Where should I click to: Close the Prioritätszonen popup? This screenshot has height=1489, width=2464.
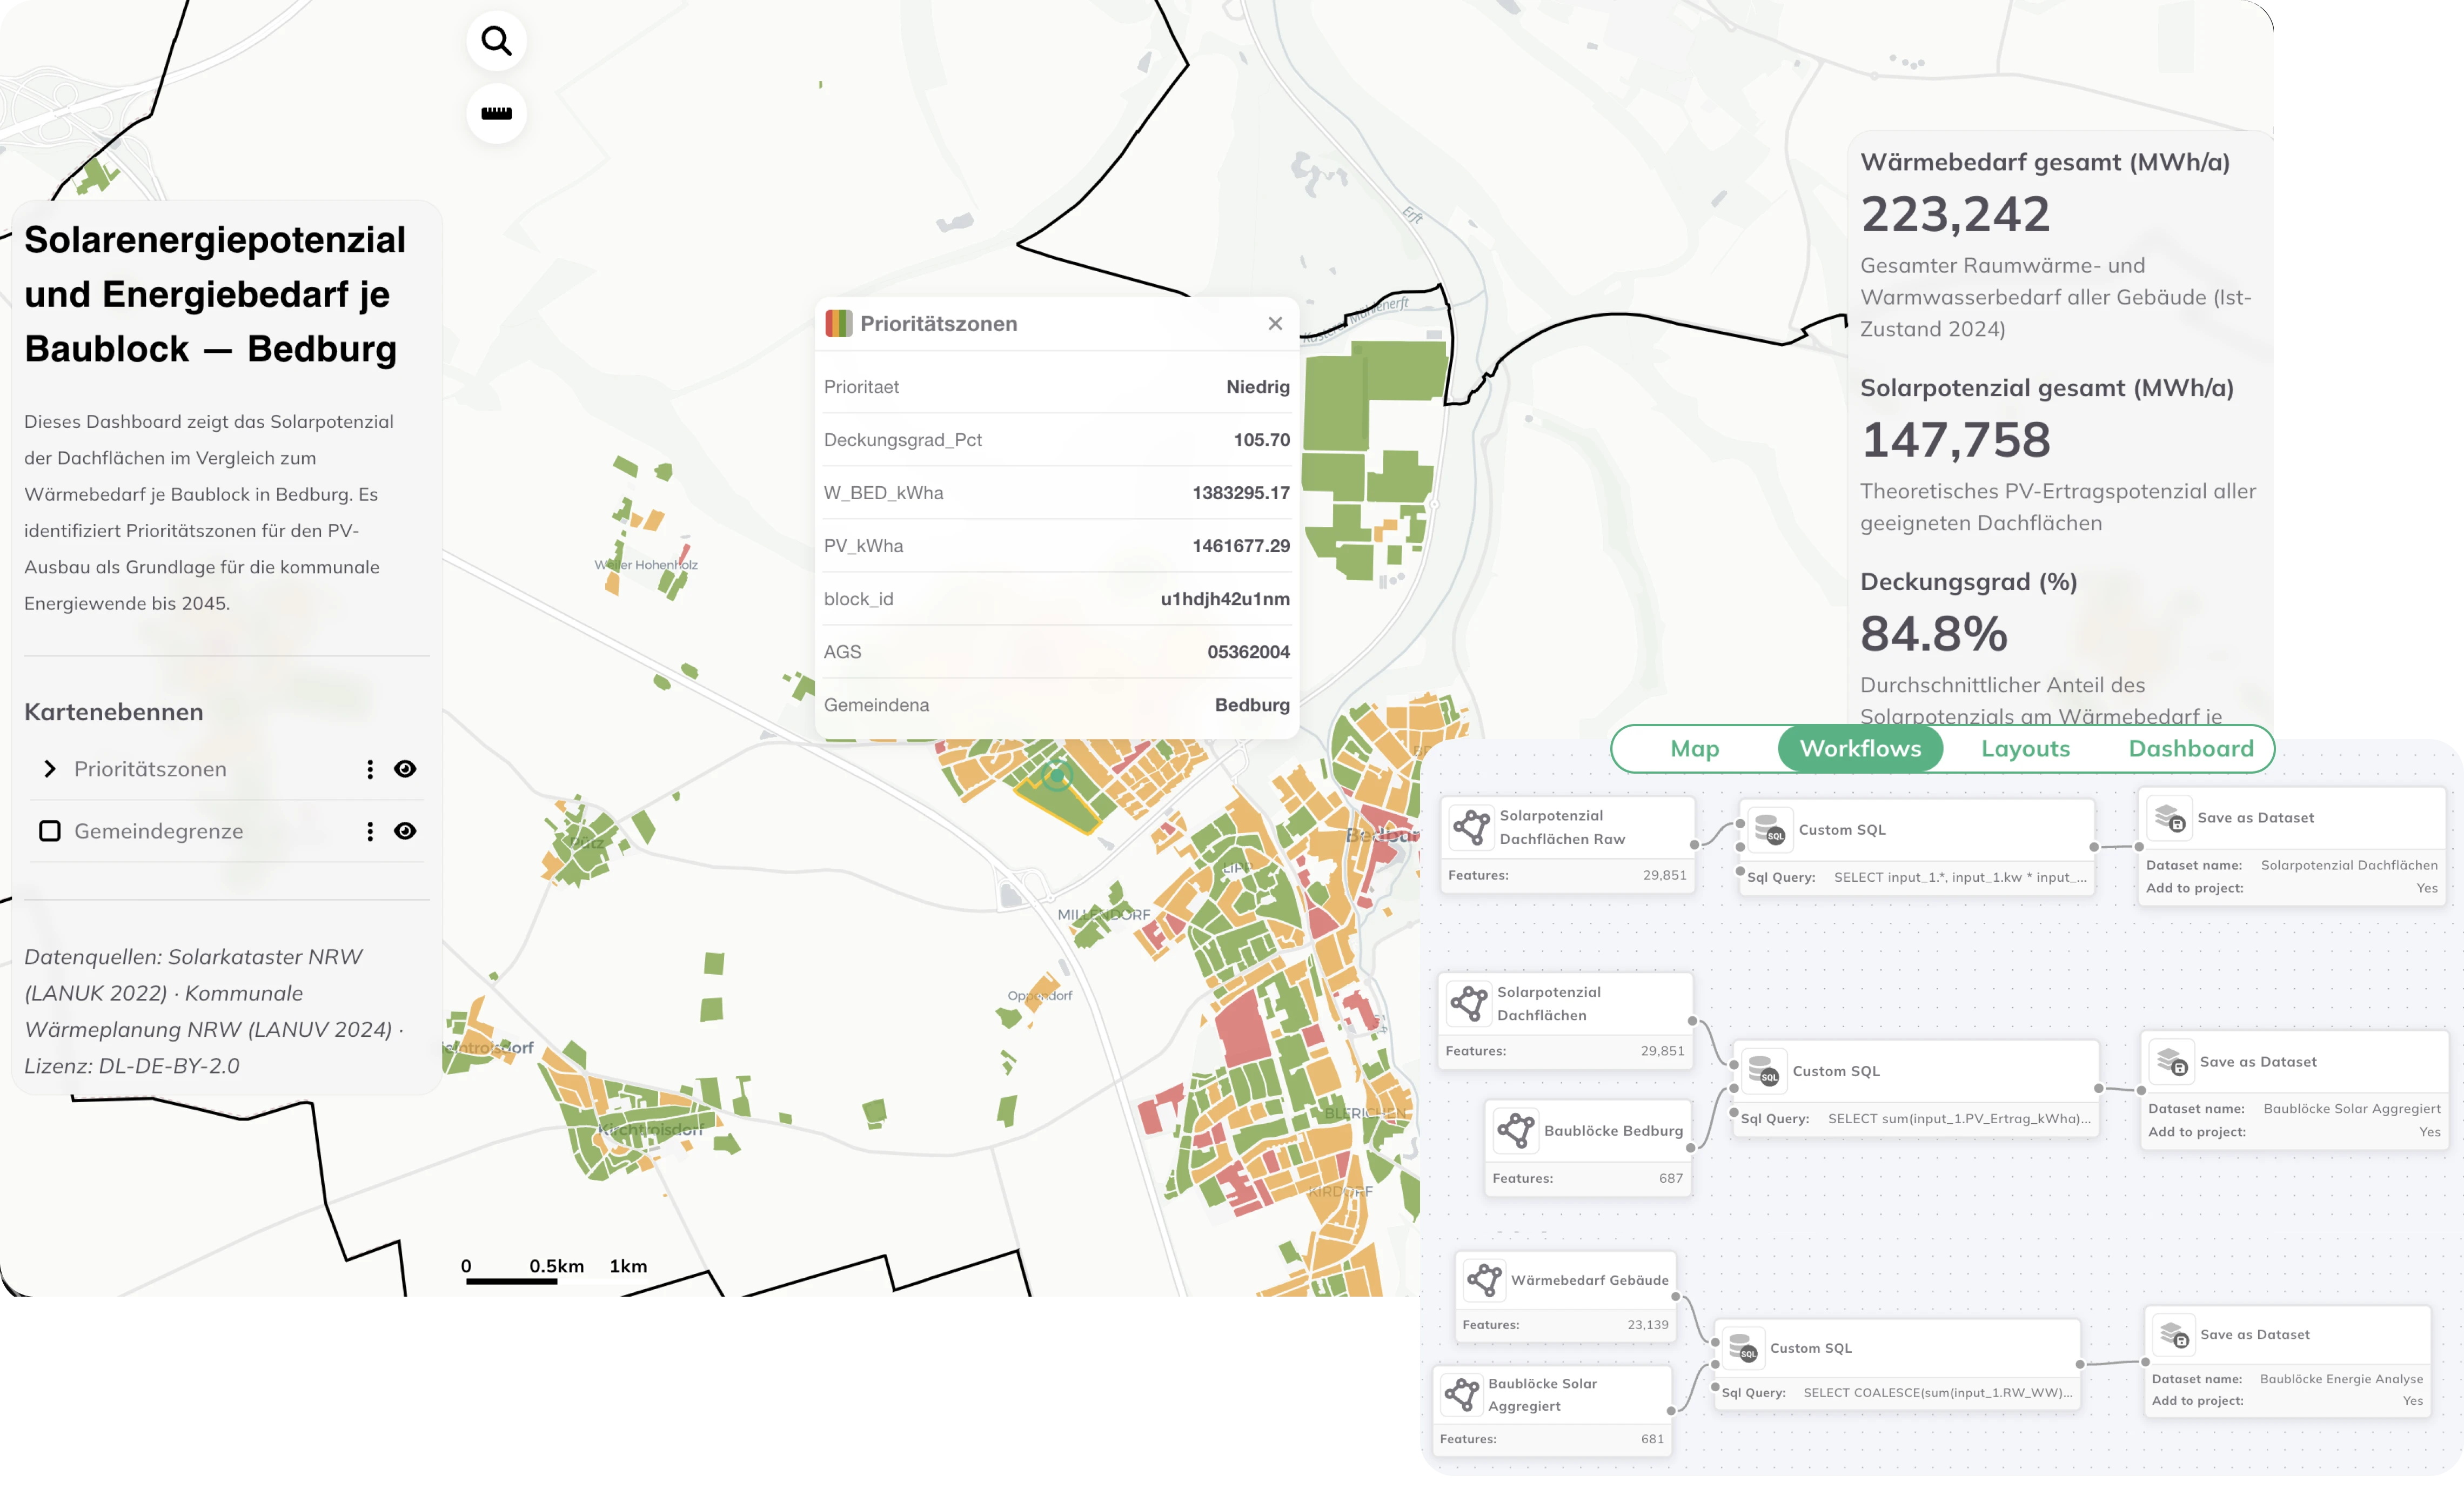tap(1275, 323)
